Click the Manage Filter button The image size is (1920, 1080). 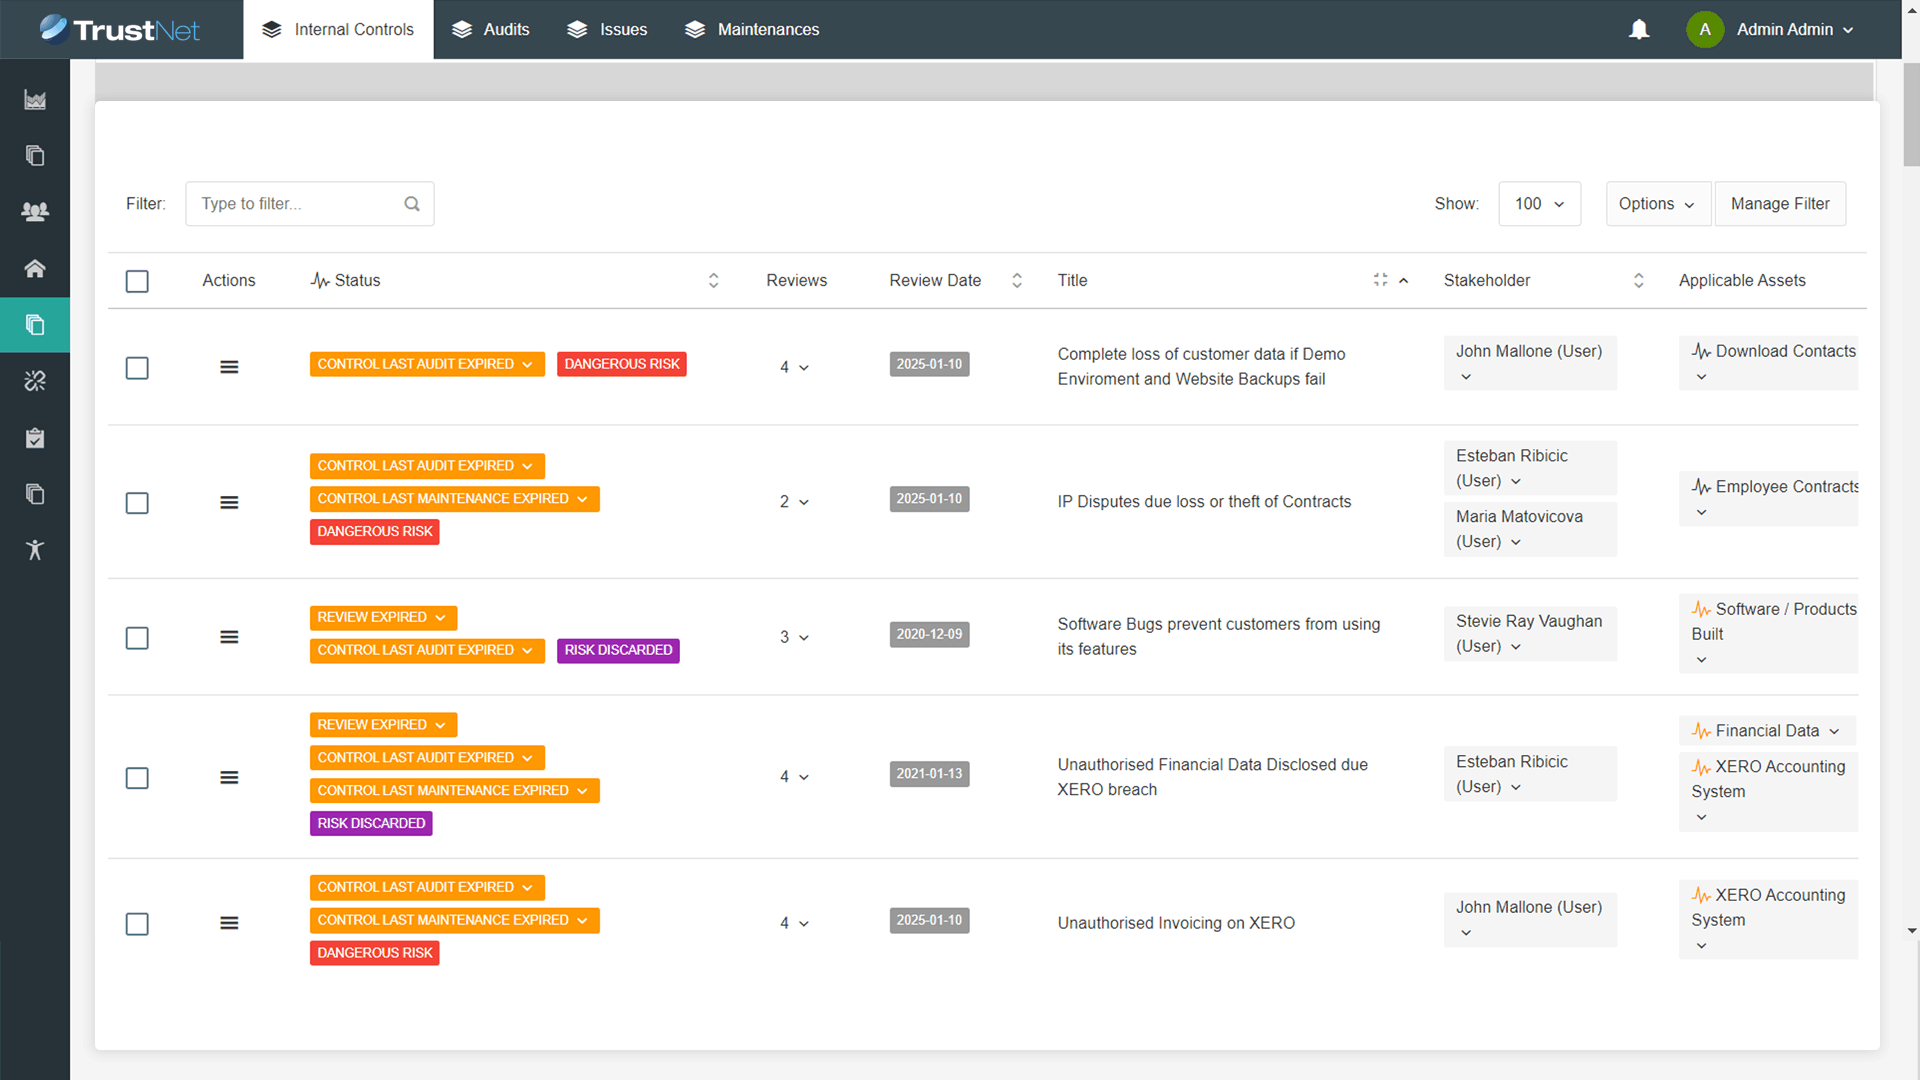[x=1780, y=204]
